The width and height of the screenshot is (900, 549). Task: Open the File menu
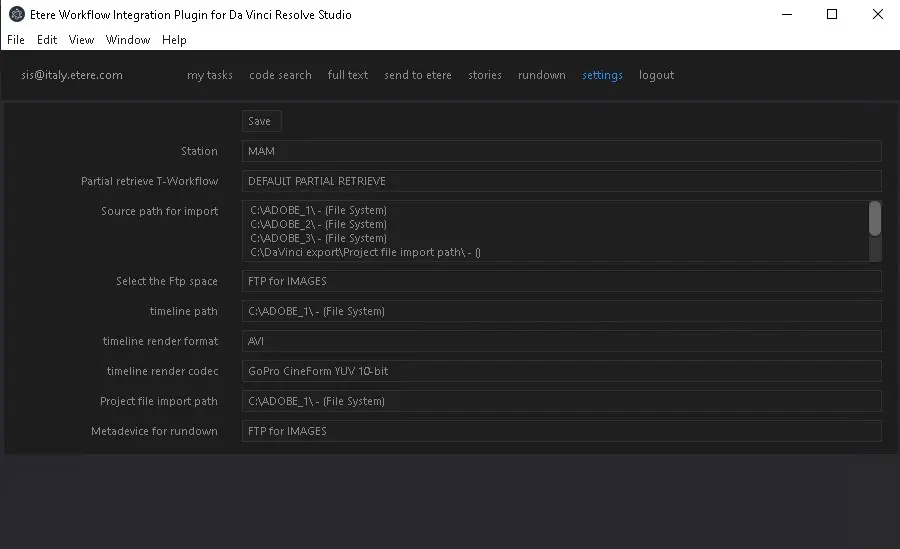(15, 40)
